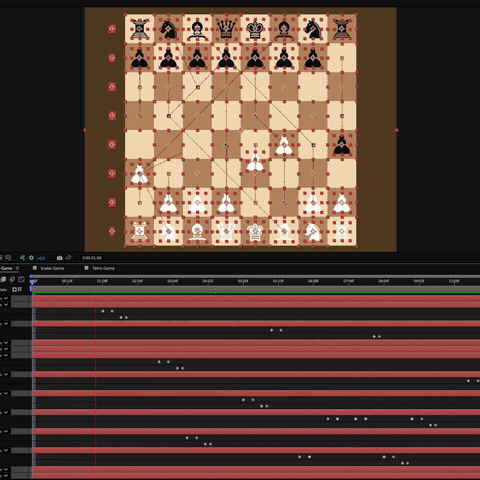
Task: Open the show channel RGB color icon
Action: pyautogui.click(x=22, y=258)
